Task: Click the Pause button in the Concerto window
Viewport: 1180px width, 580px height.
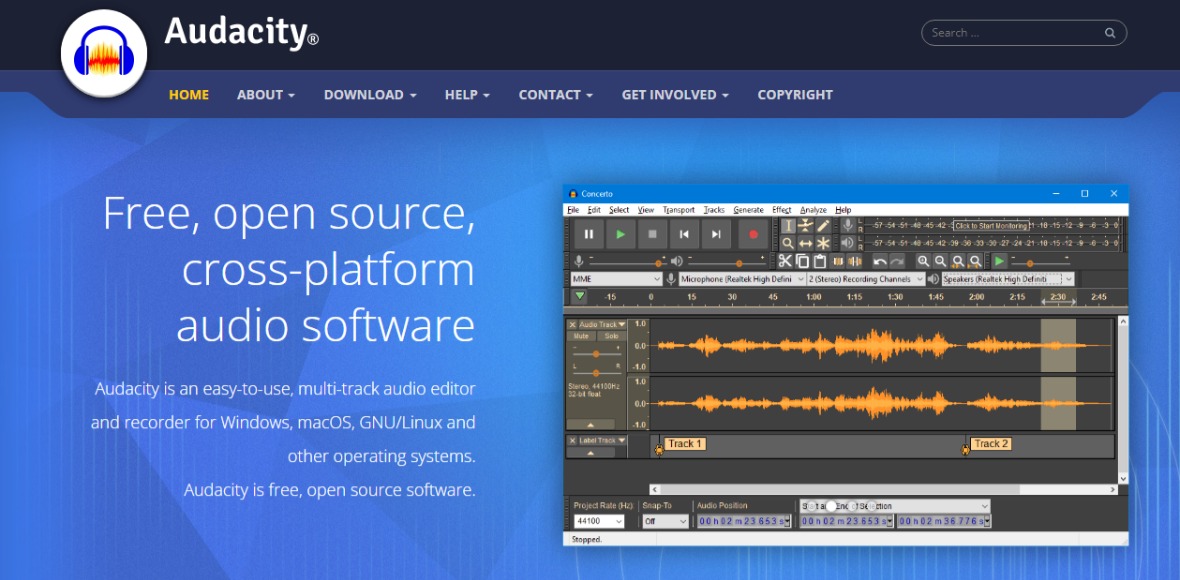Action: click(588, 234)
